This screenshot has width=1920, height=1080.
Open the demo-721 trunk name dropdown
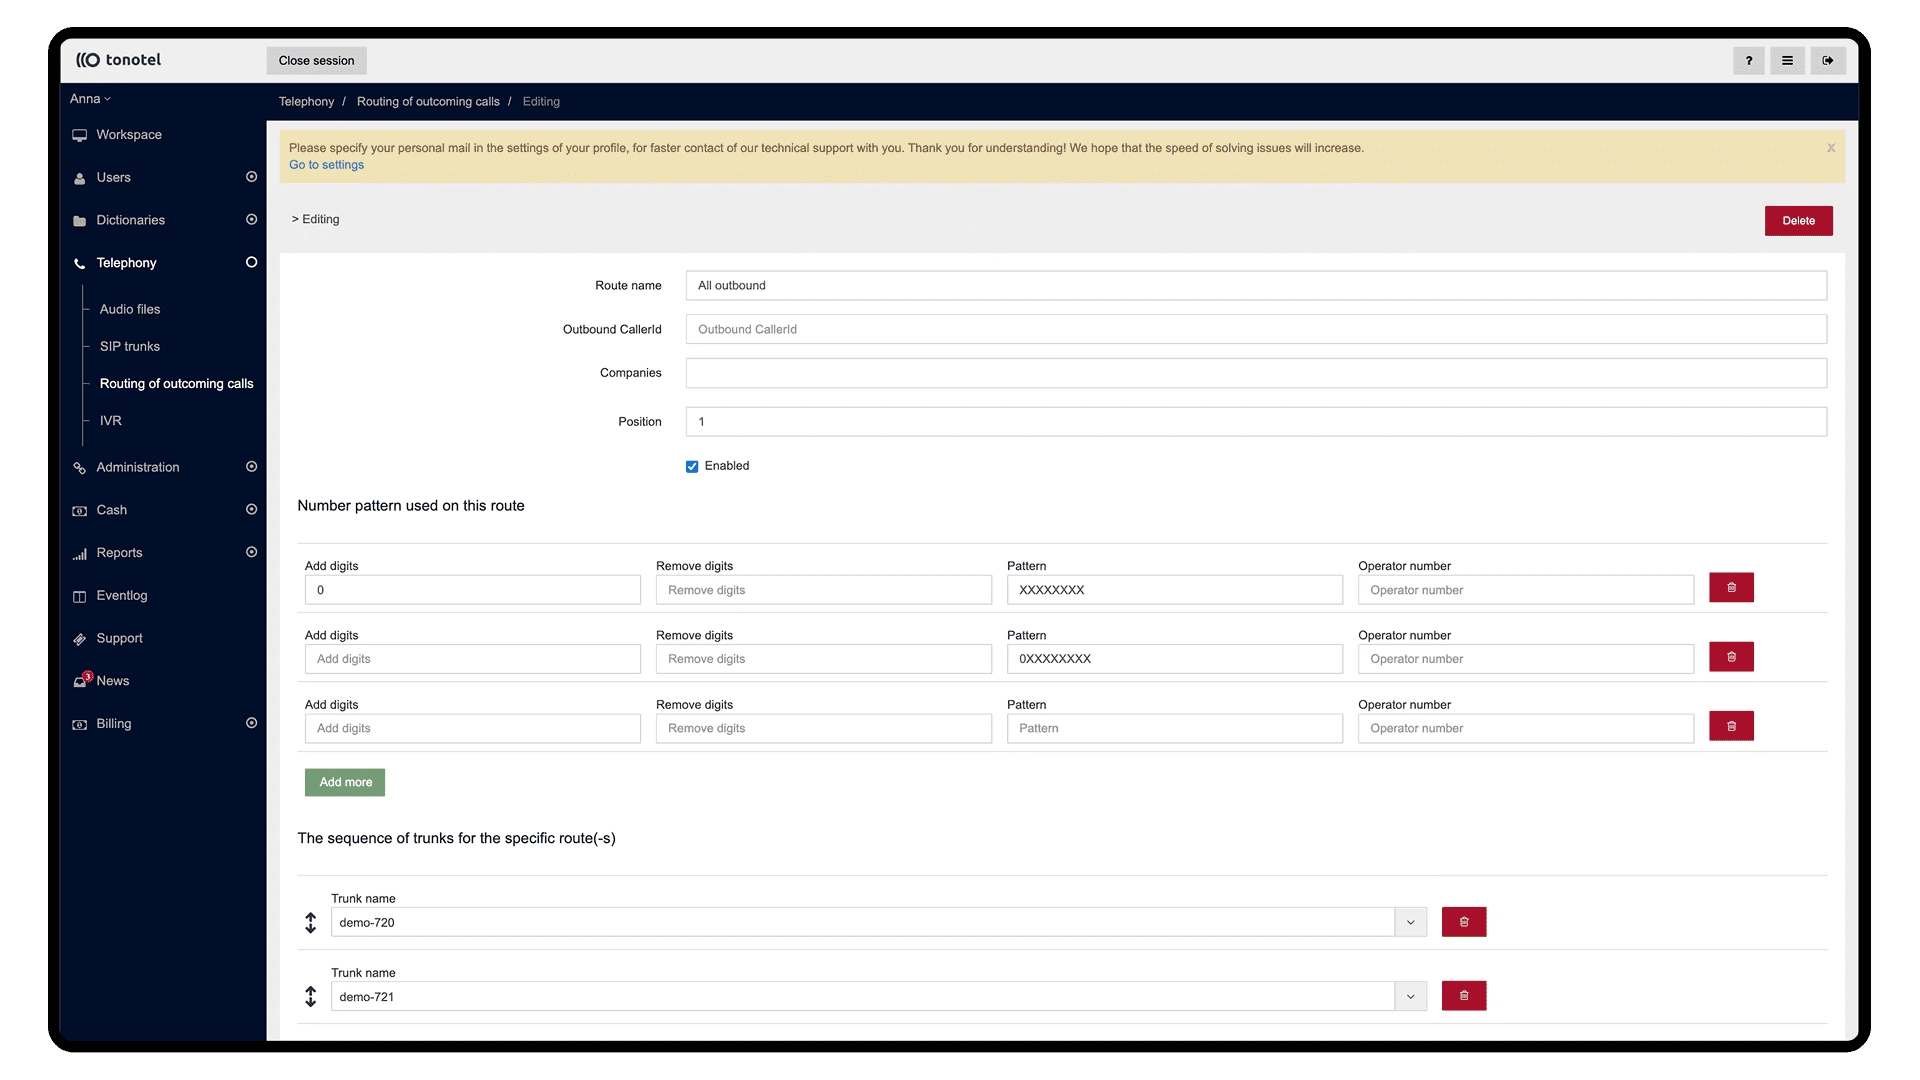tap(1410, 996)
